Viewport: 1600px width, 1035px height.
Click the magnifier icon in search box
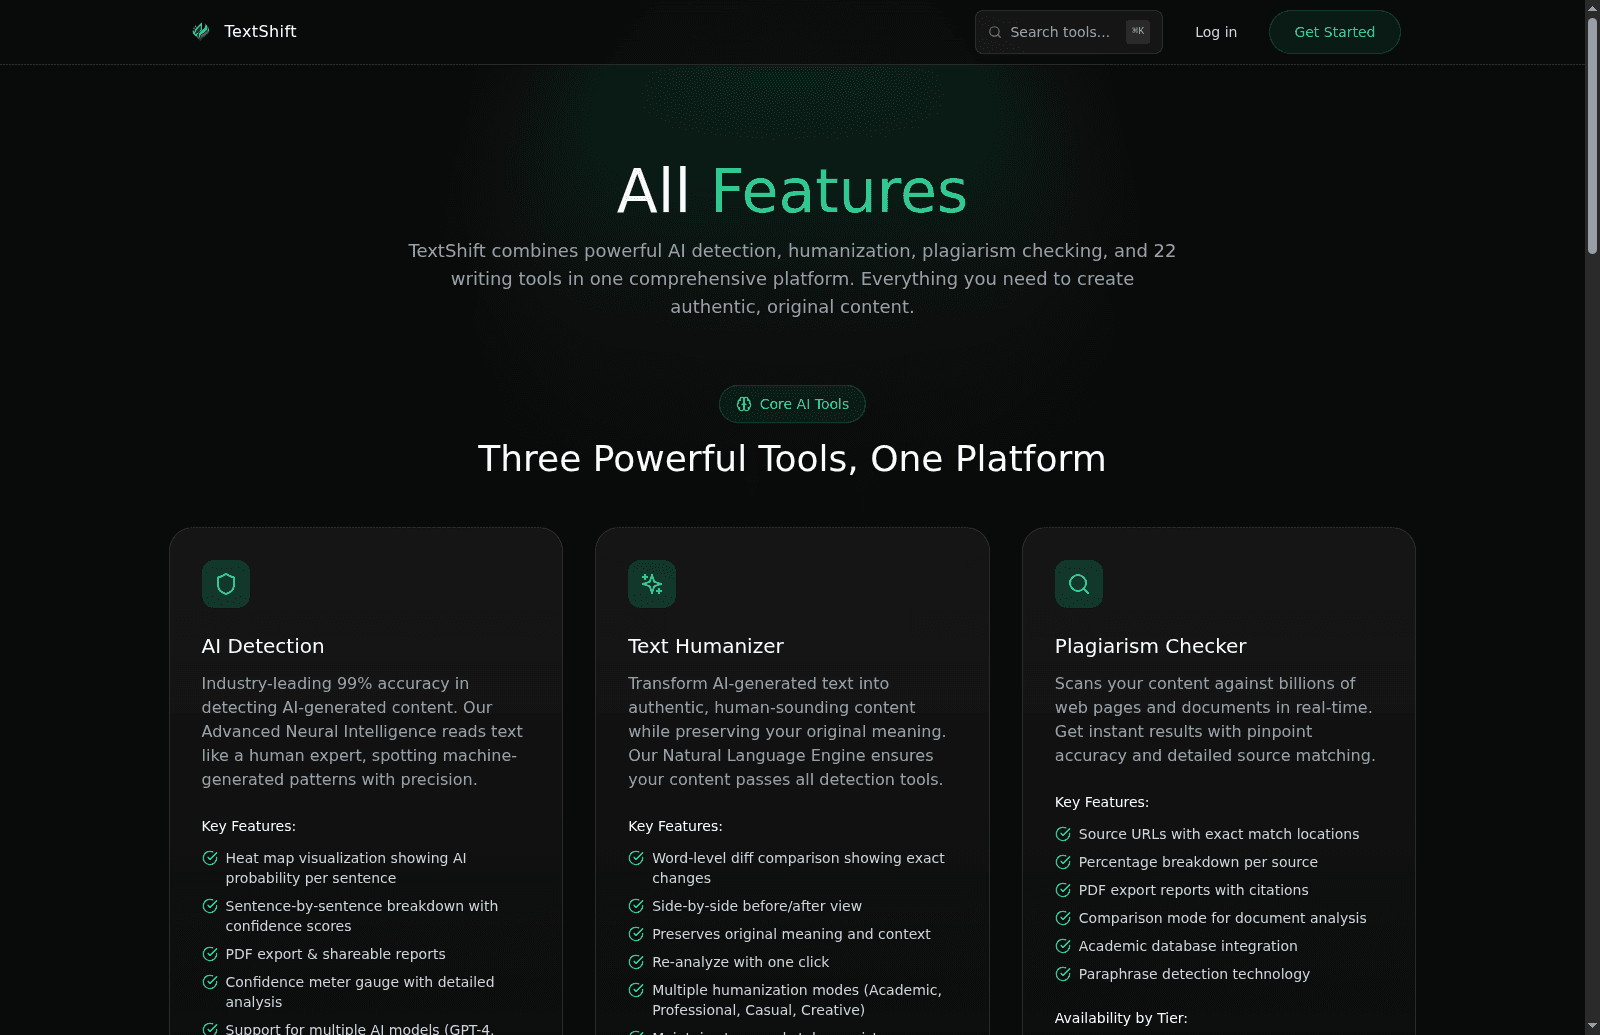pyautogui.click(x=995, y=32)
